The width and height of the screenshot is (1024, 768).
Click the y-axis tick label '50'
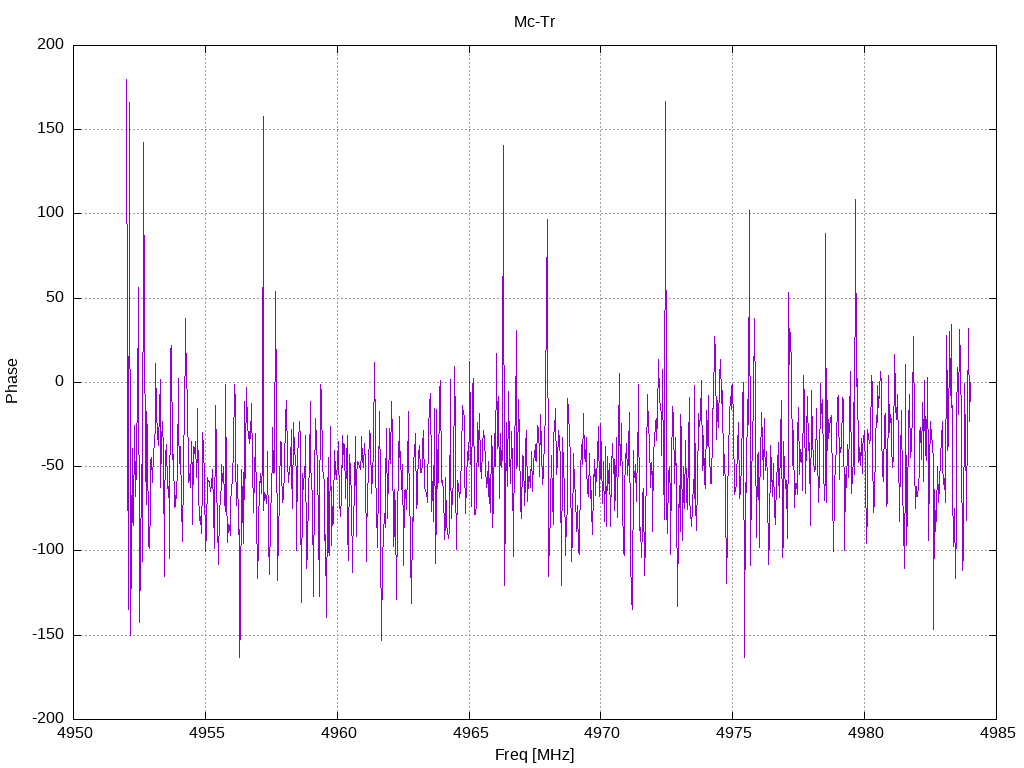click(x=56, y=297)
